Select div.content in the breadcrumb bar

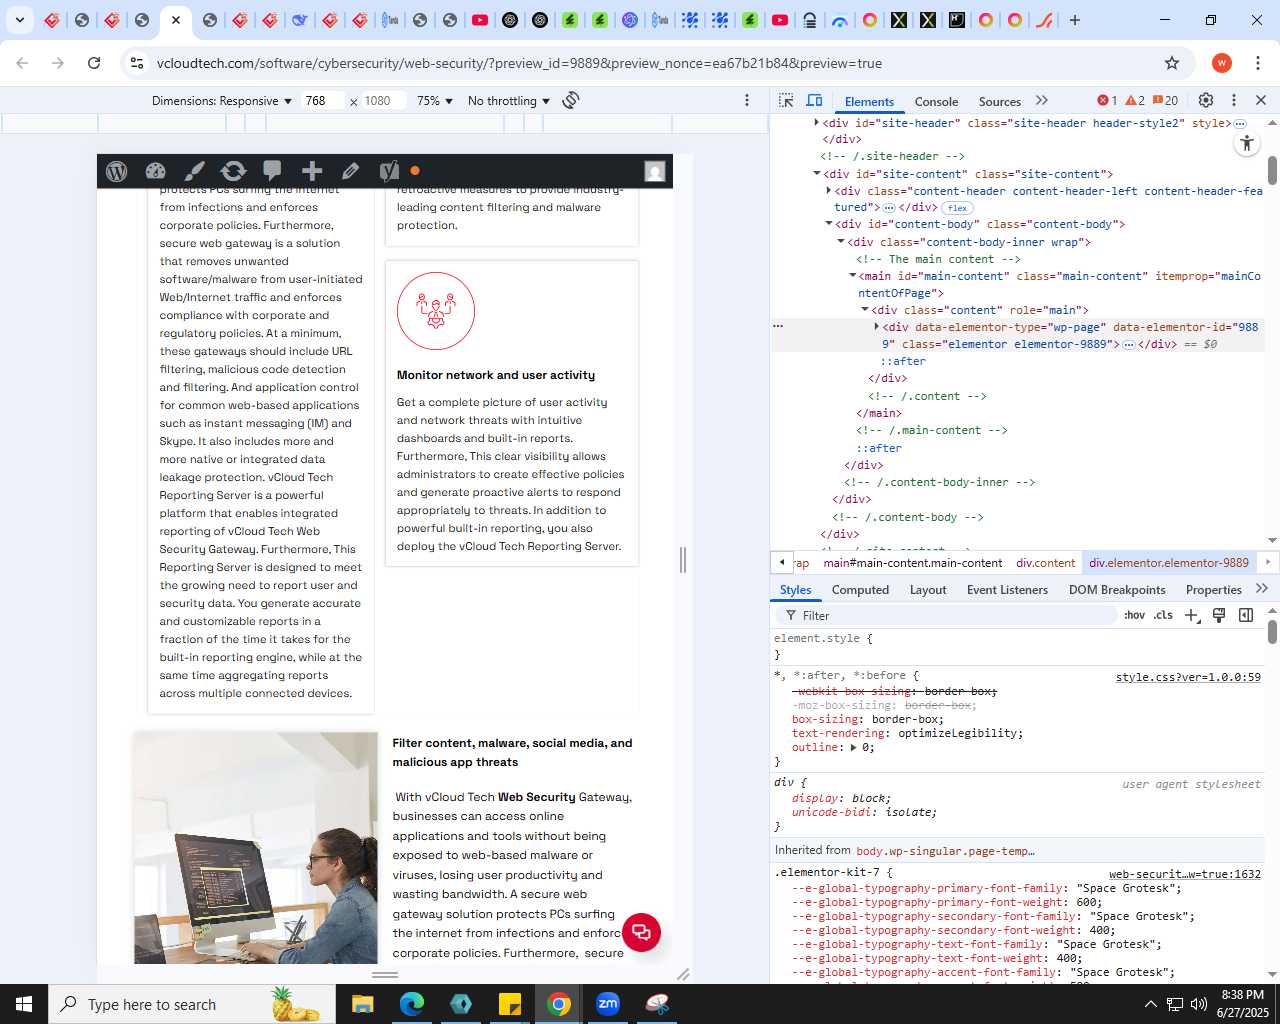[1046, 563]
